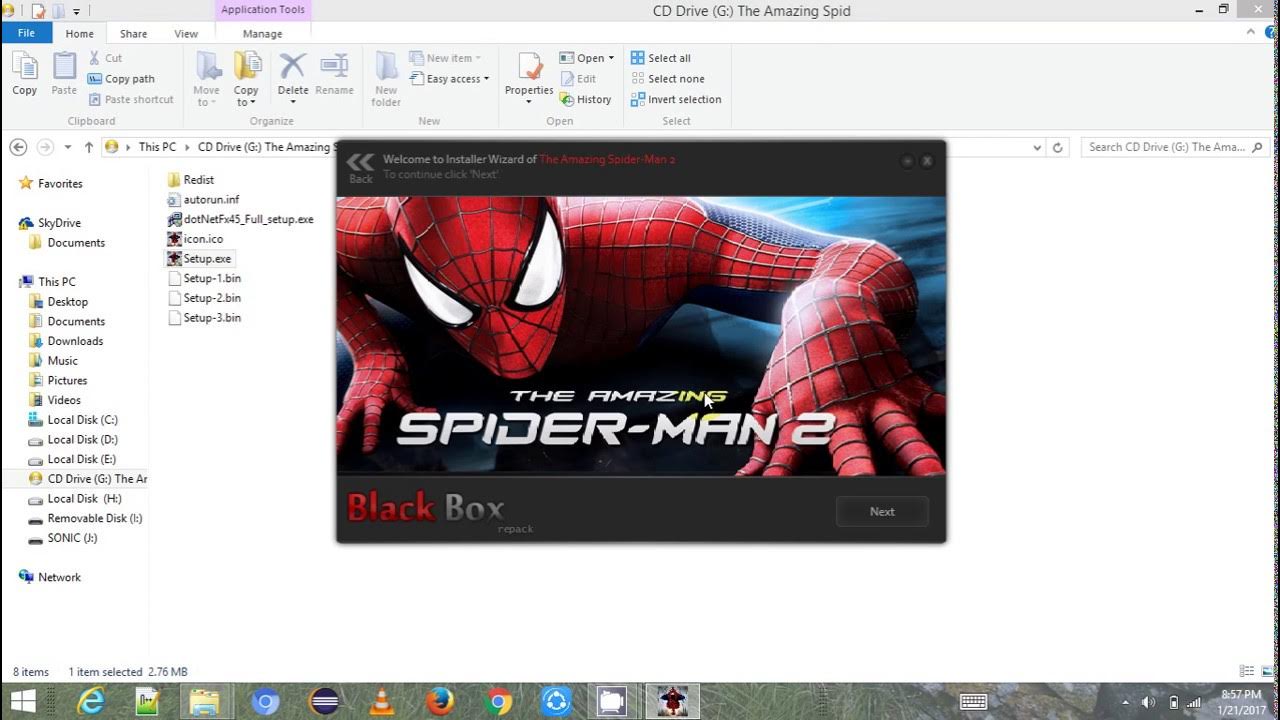The height and width of the screenshot is (720, 1280).
Task: Open the Copy to menu
Action: coord(246,80)
